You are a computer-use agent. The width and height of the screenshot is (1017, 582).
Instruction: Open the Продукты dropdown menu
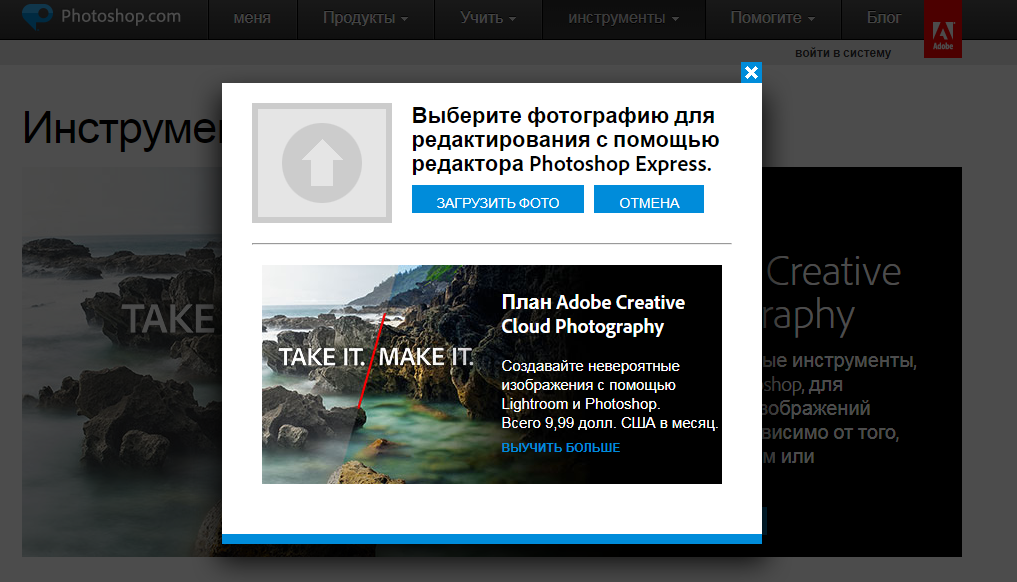[366, 17]
